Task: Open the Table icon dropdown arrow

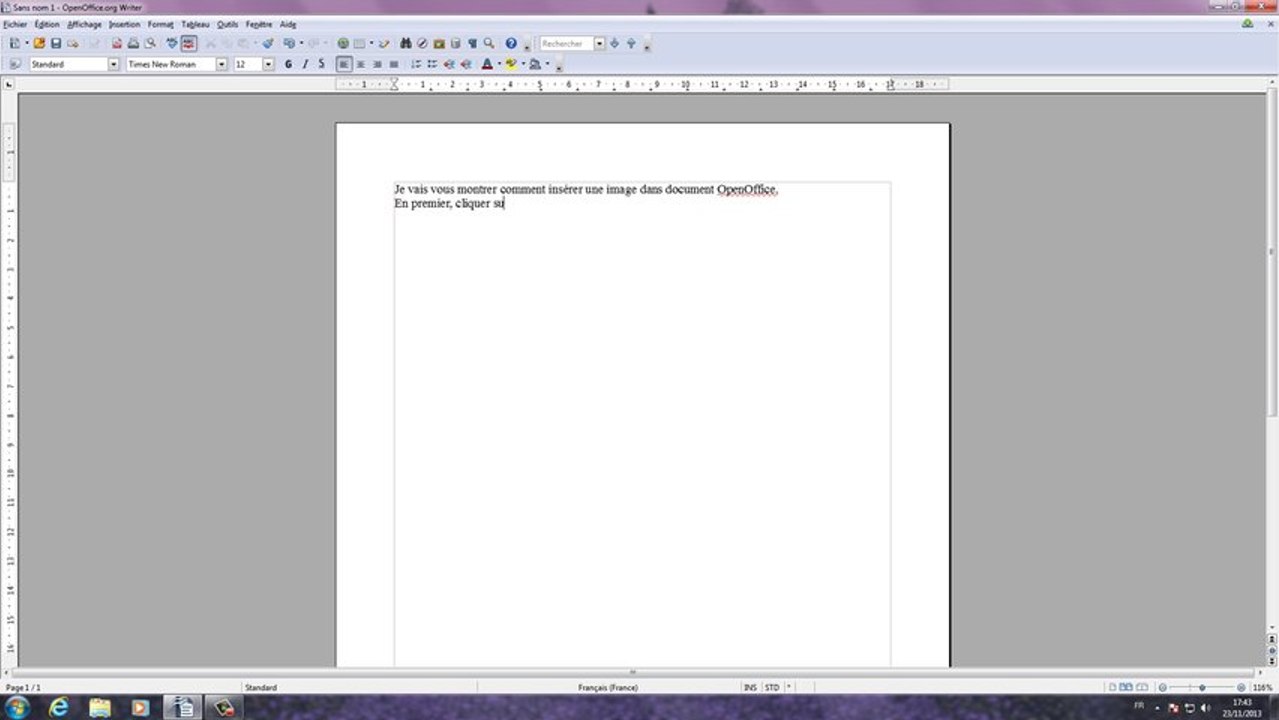Action: [371, 44]
